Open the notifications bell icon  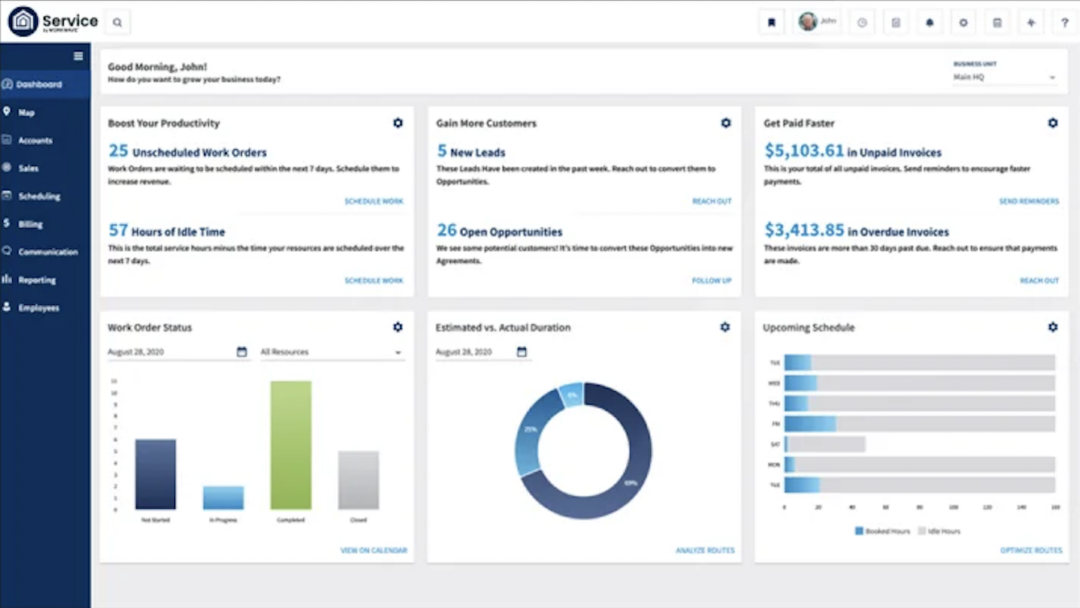pyautogui.click(x=929, y=21)
